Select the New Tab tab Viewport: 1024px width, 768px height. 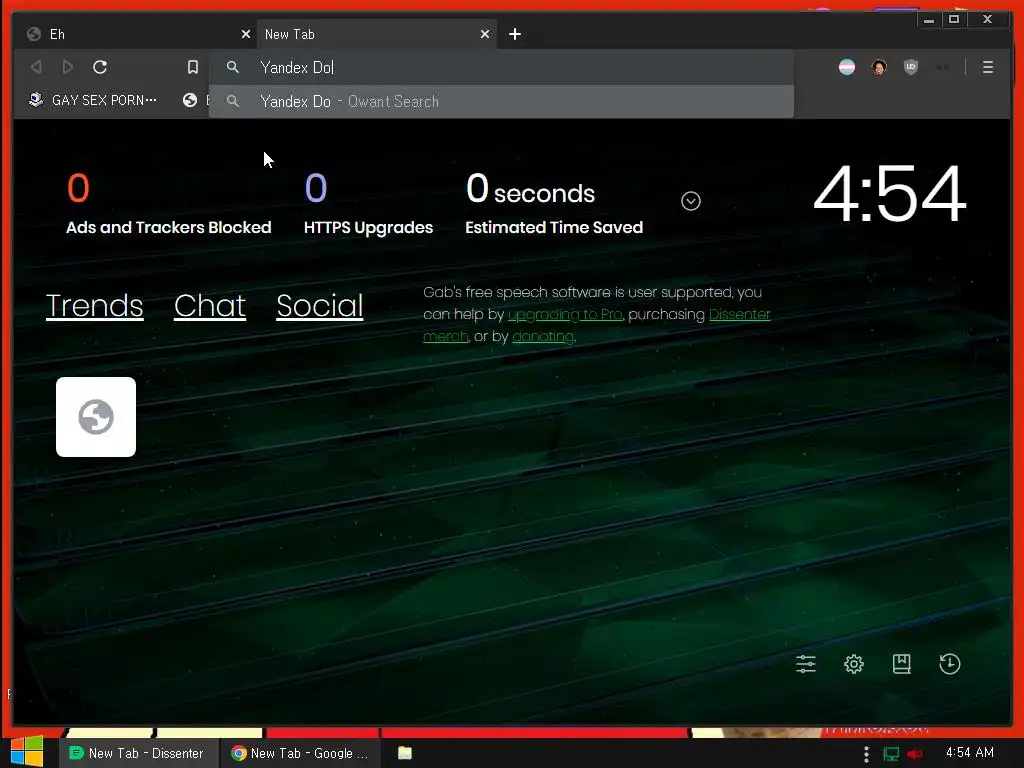pyautogui.click(x=377, y=34)
